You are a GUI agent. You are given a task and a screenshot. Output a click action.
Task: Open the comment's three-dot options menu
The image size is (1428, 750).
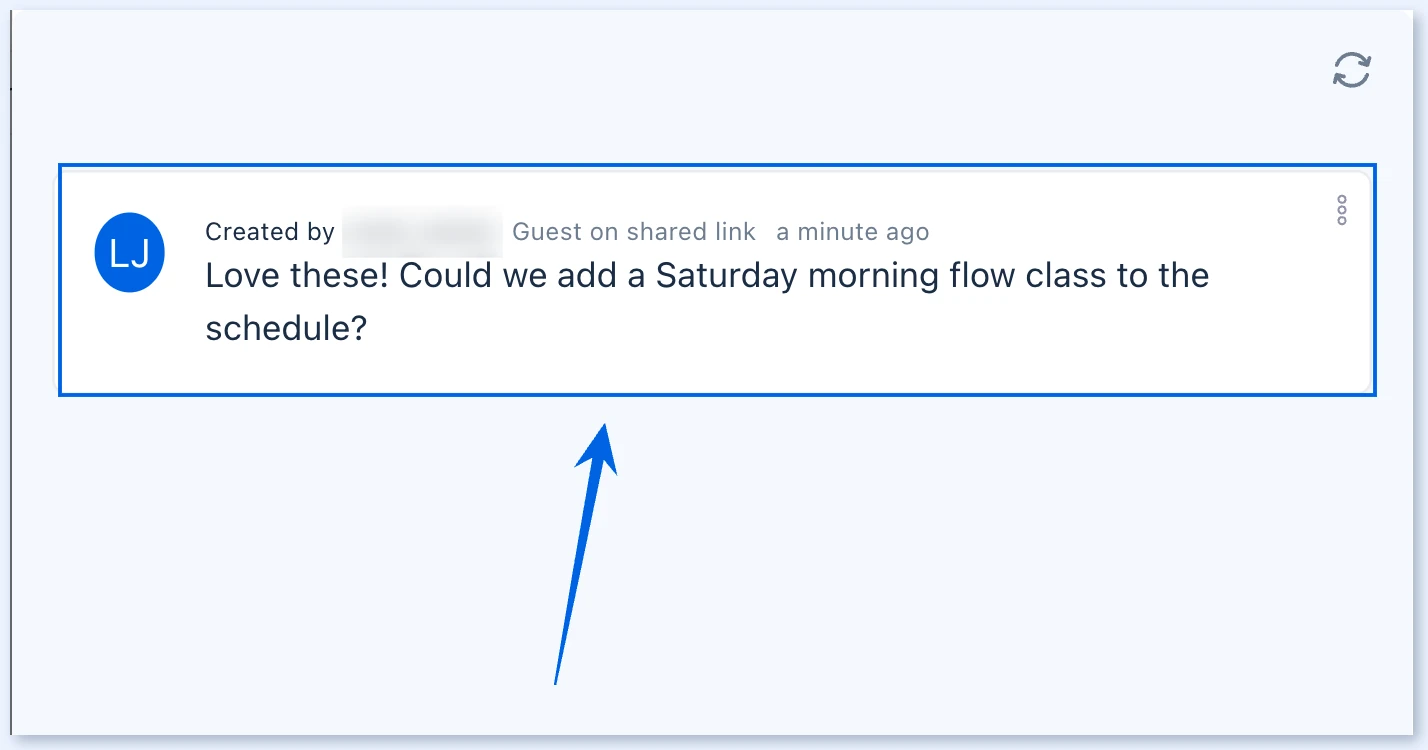(x=1342, y=210)
